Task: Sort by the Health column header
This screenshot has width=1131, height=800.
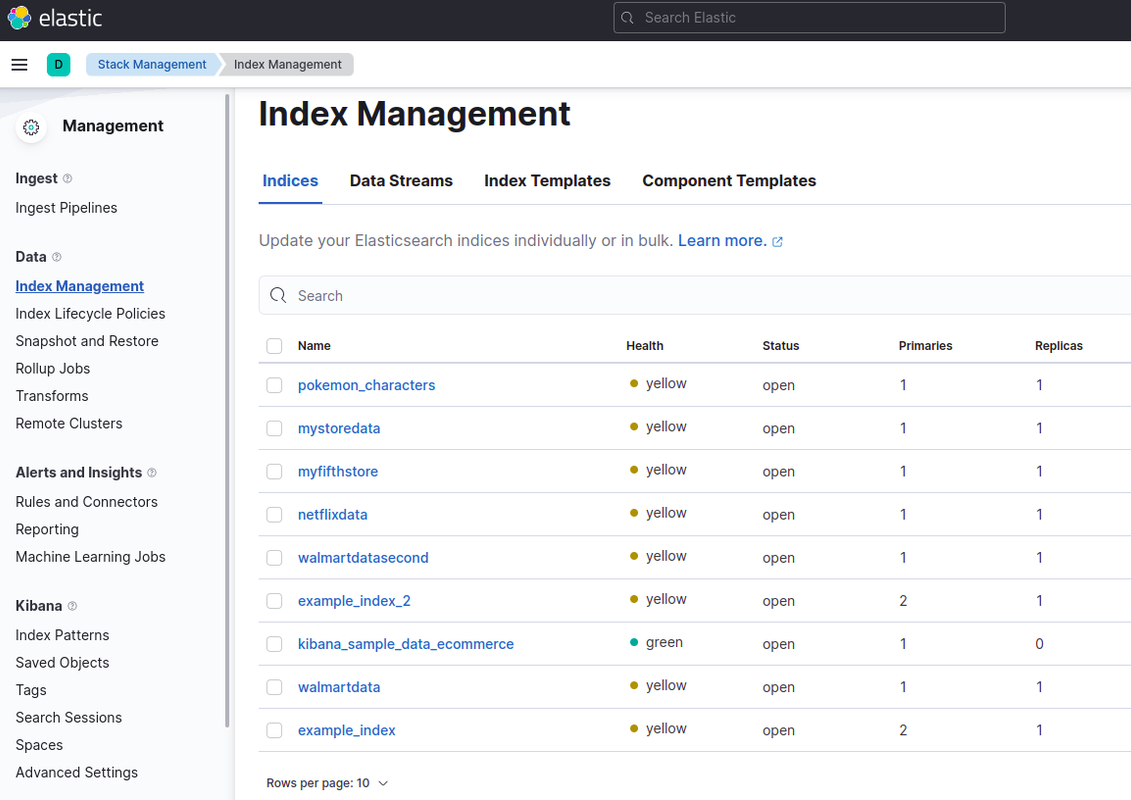Action: click(644, 346)
